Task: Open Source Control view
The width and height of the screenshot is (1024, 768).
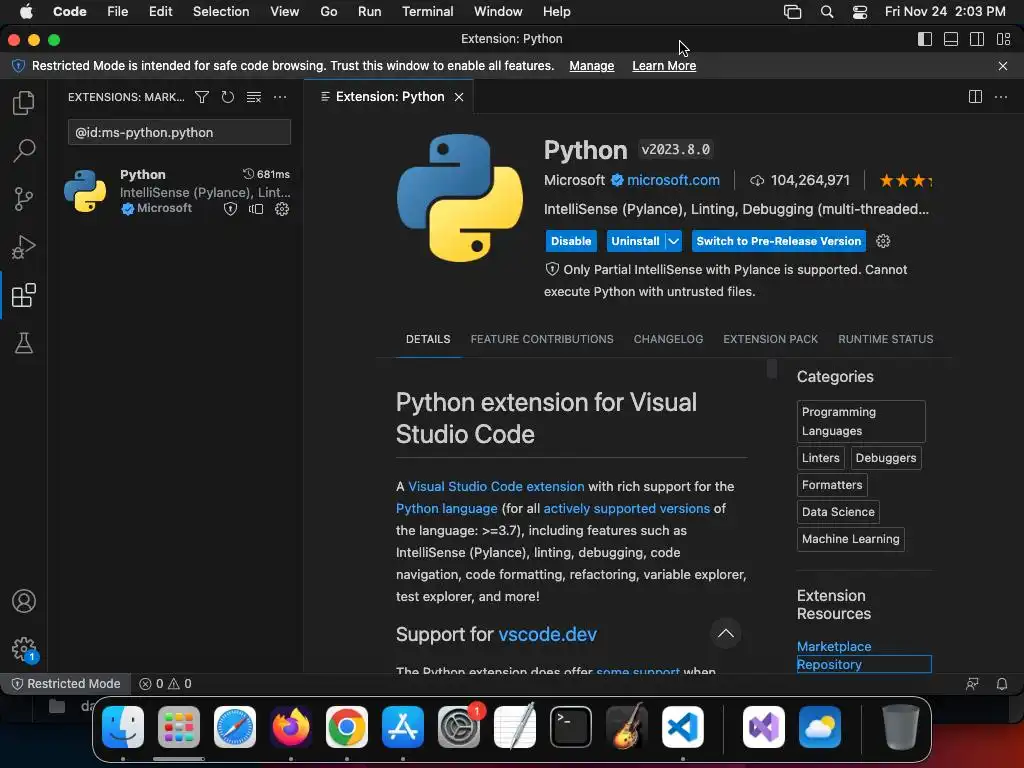Action: pos(24,199)
